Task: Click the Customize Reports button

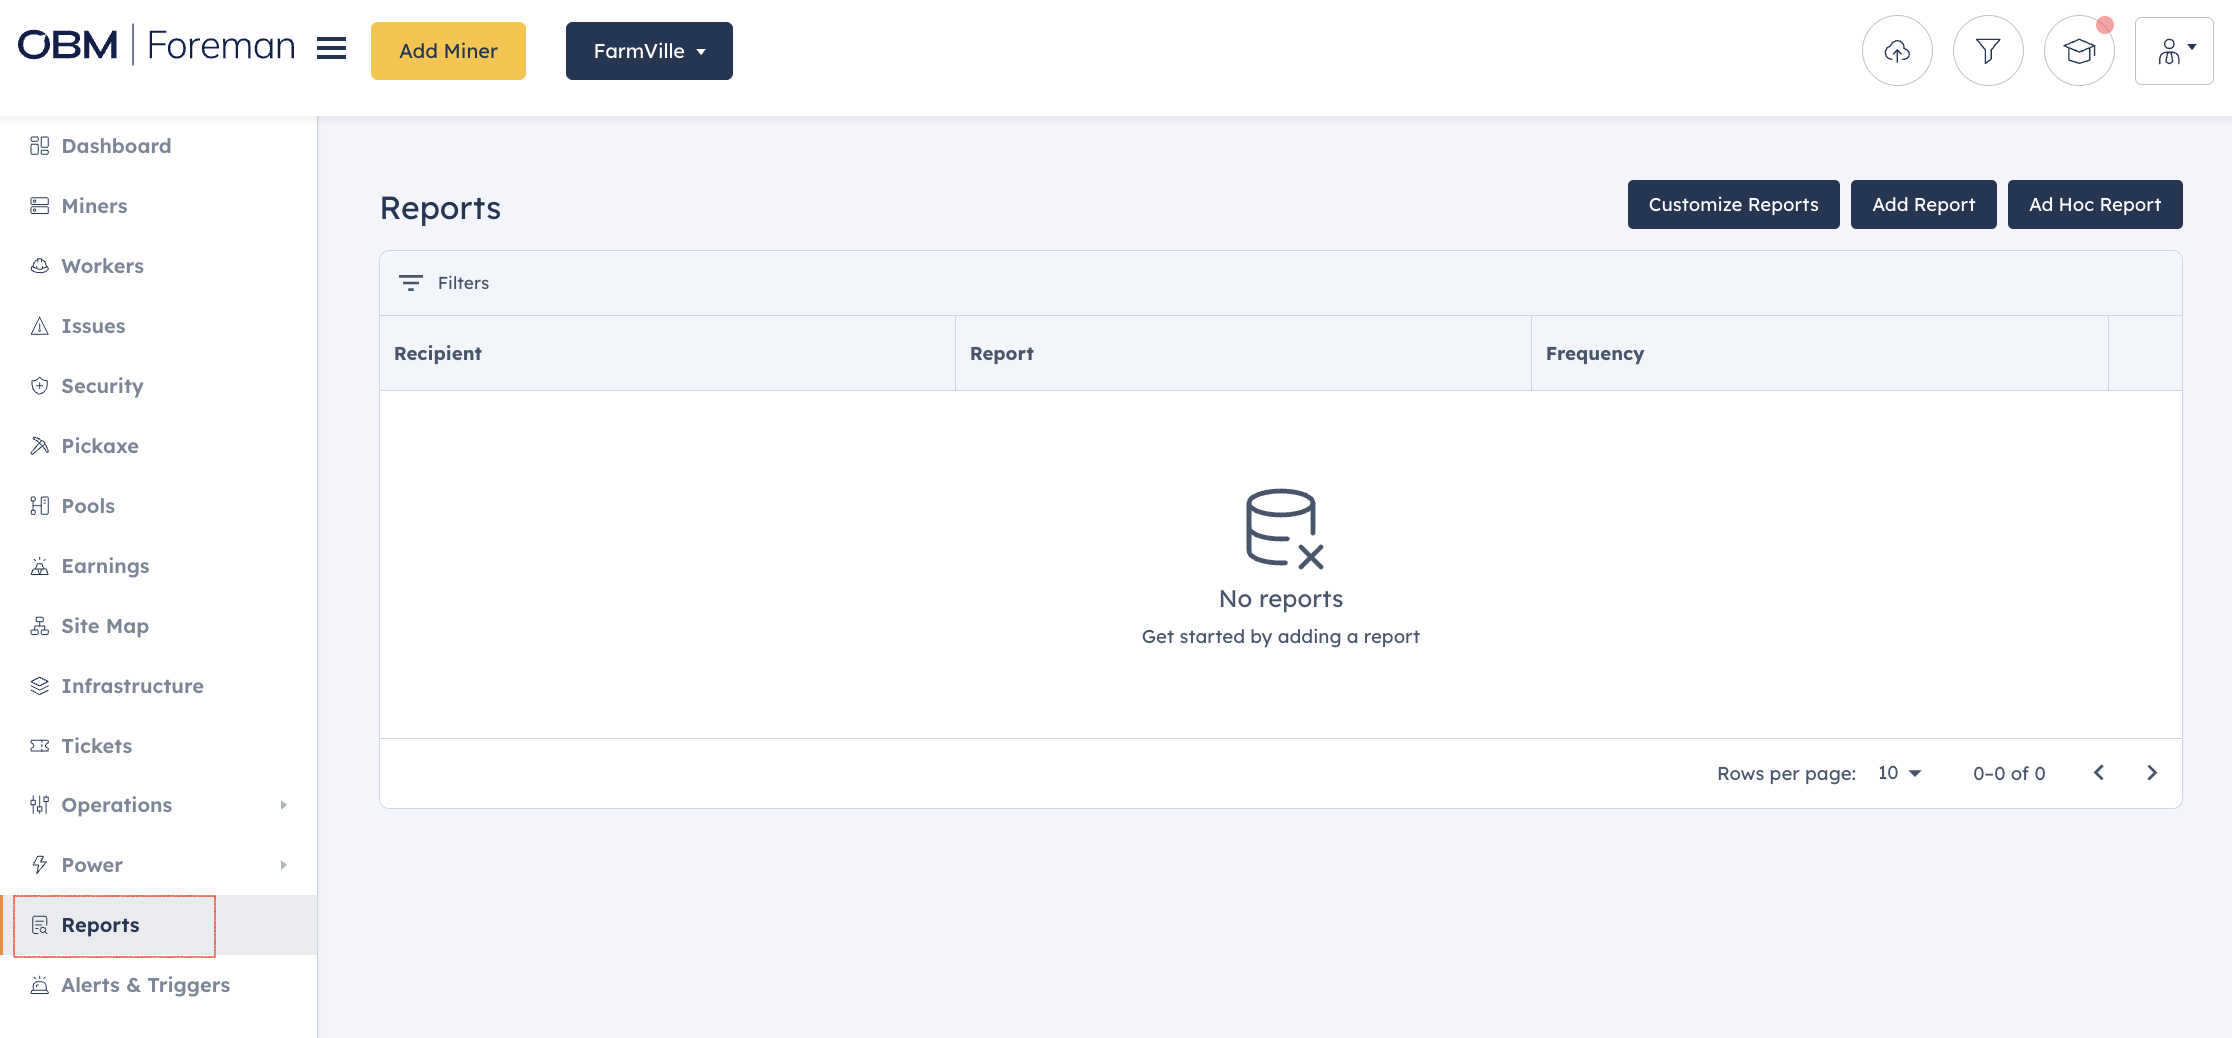Action: tap(1733, 205)
